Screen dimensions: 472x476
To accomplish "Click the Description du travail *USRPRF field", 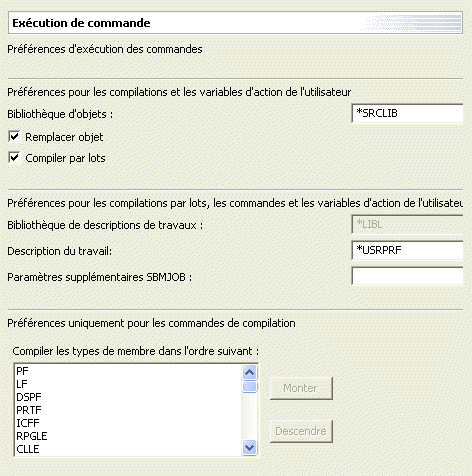I will (x=407, y=250).
